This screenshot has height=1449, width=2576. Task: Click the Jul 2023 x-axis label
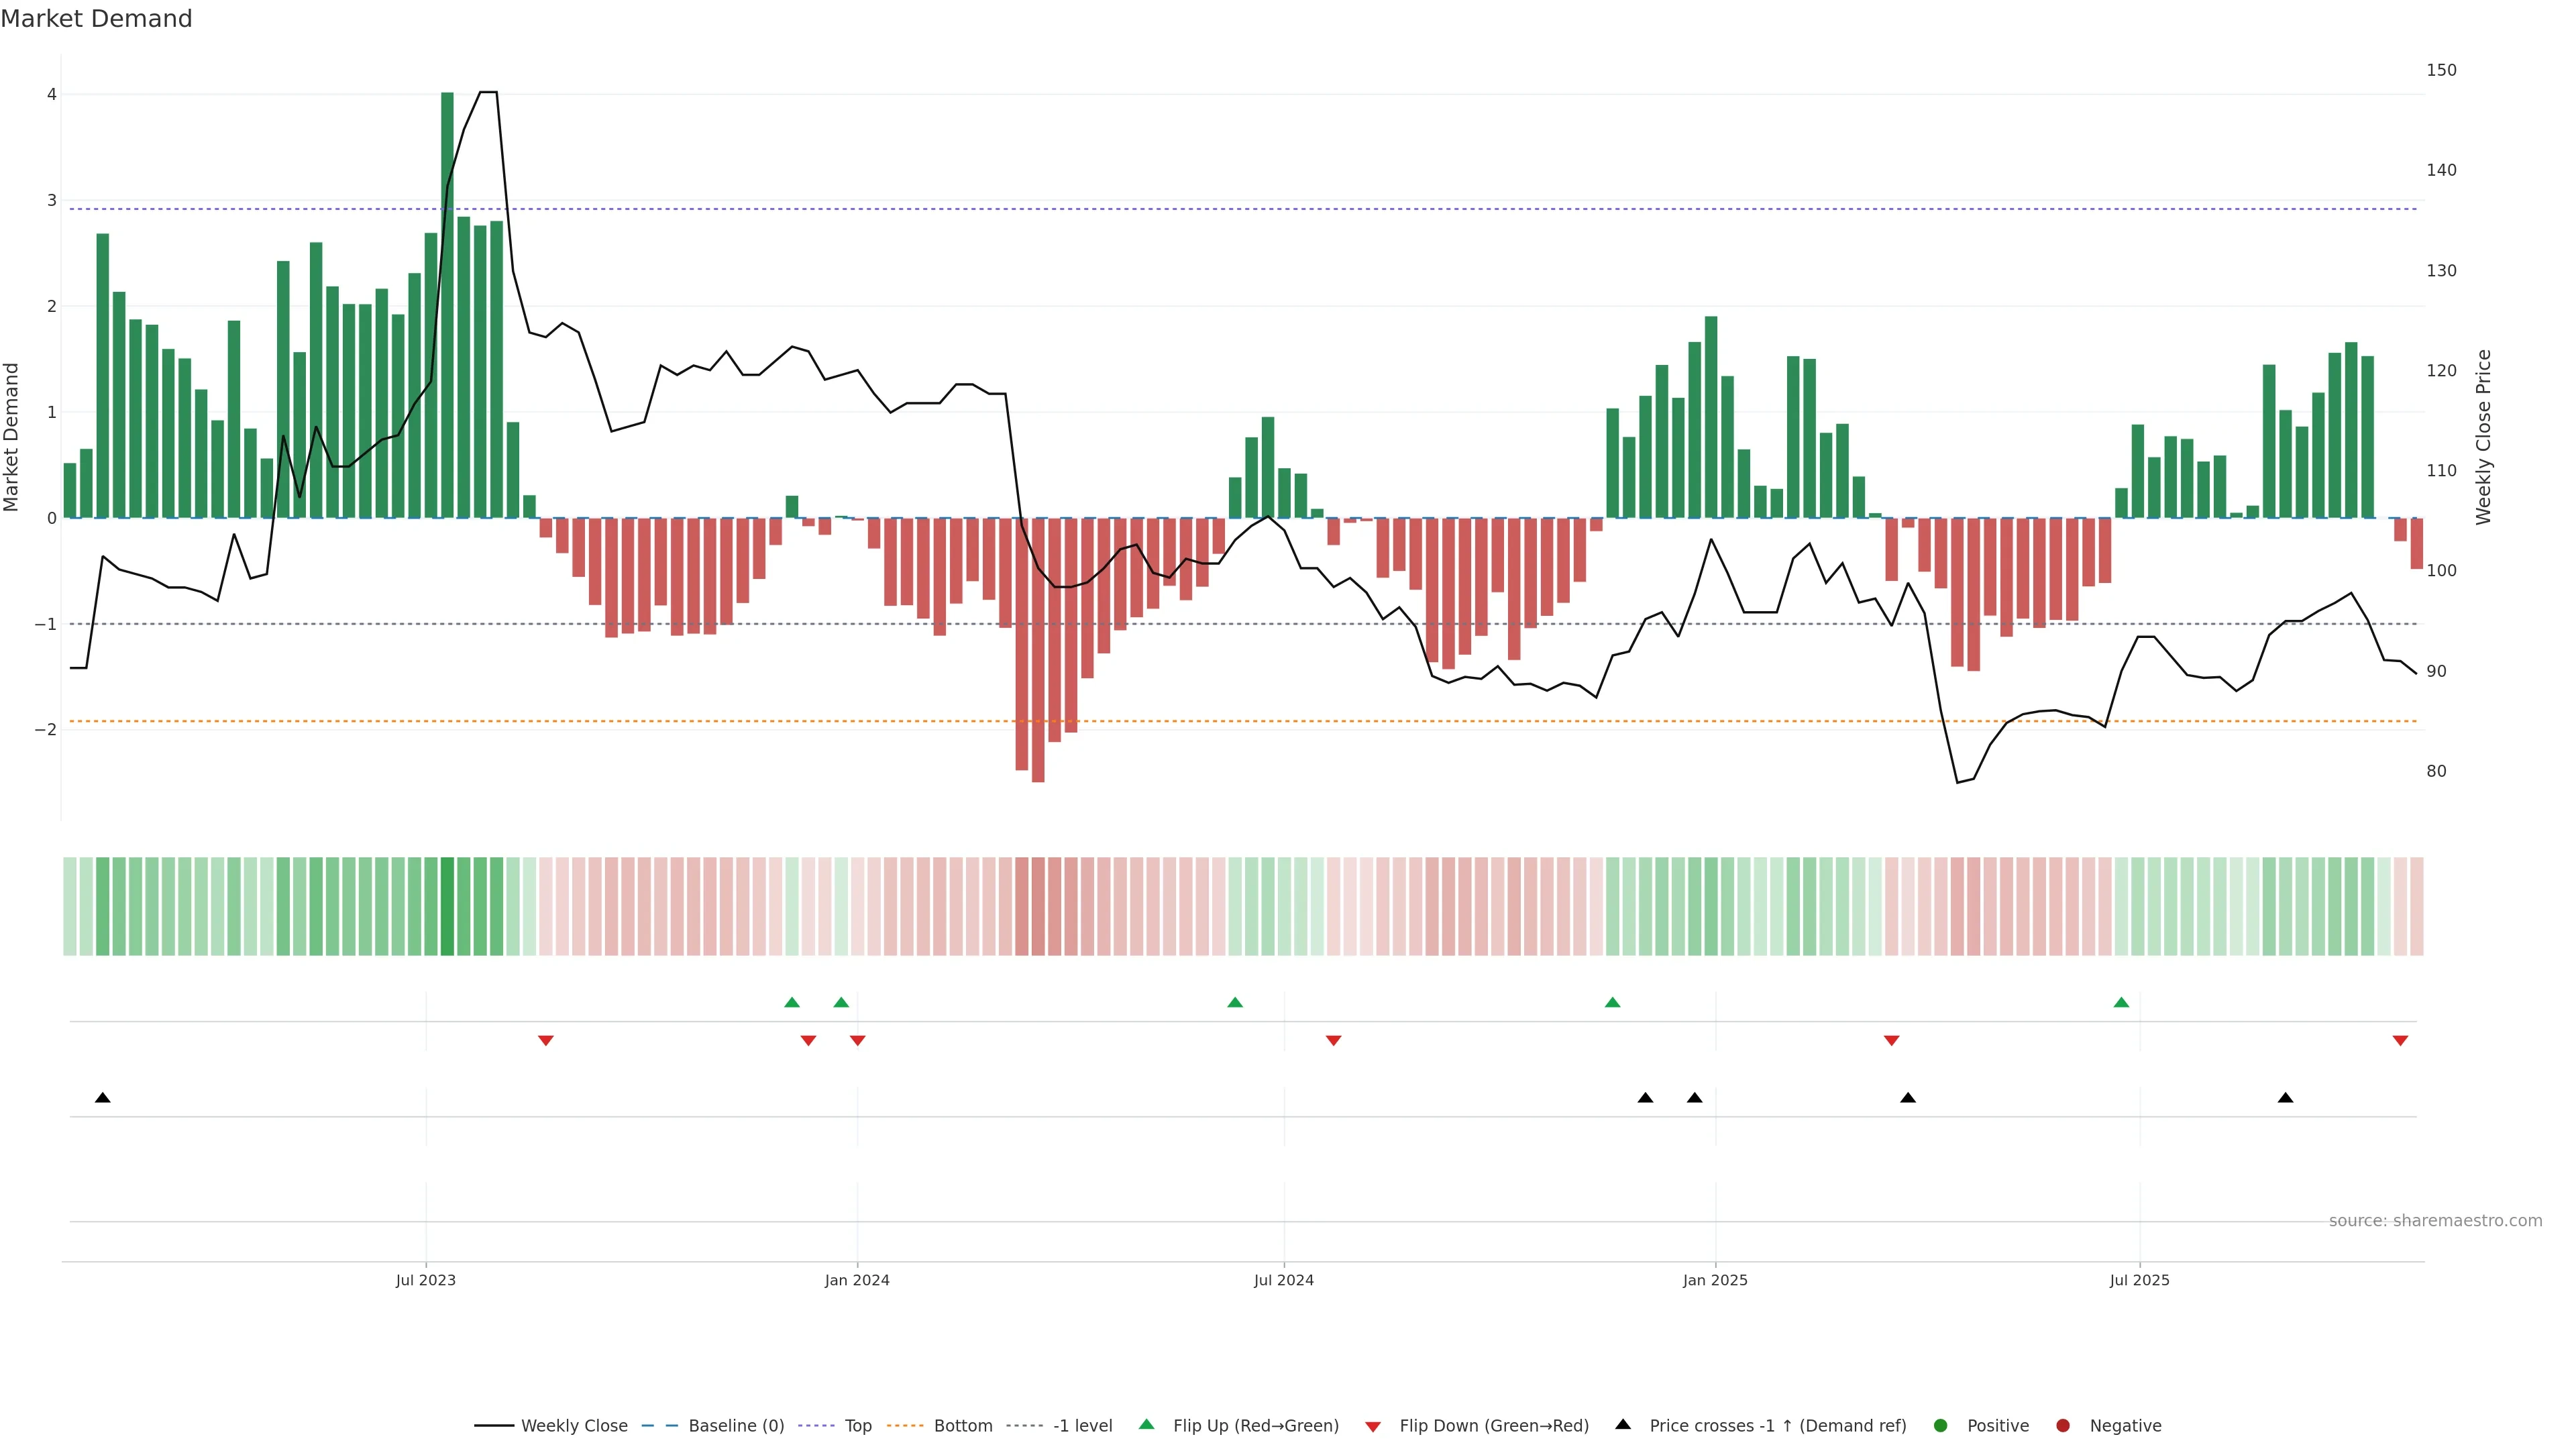(x=425, y=1280)
